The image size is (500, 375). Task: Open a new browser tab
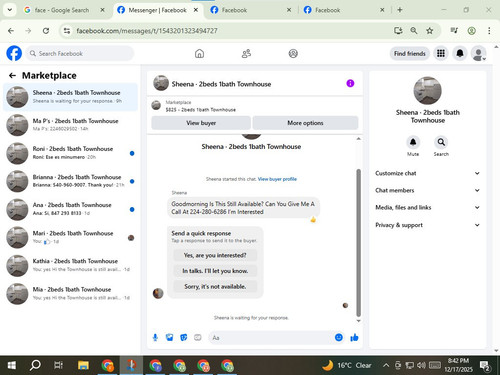pyautogui.click(x=400, y=10)
